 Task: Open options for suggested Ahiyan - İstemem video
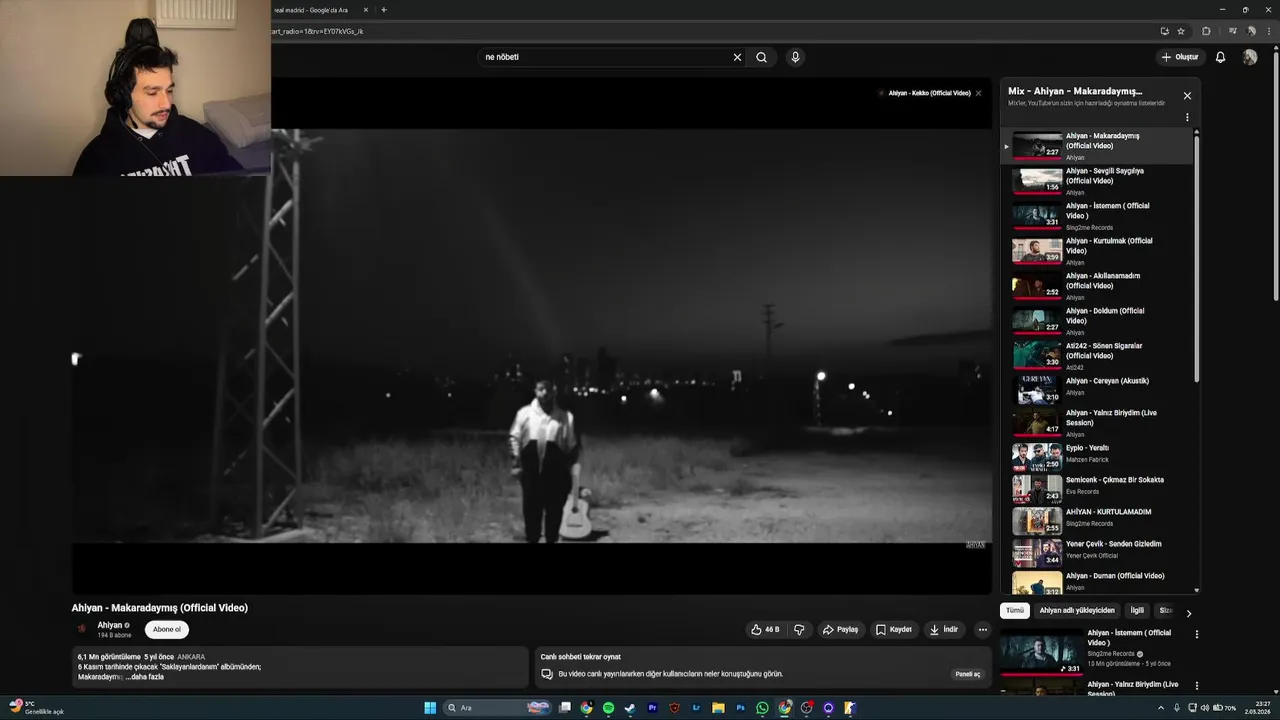point(1196,634)
